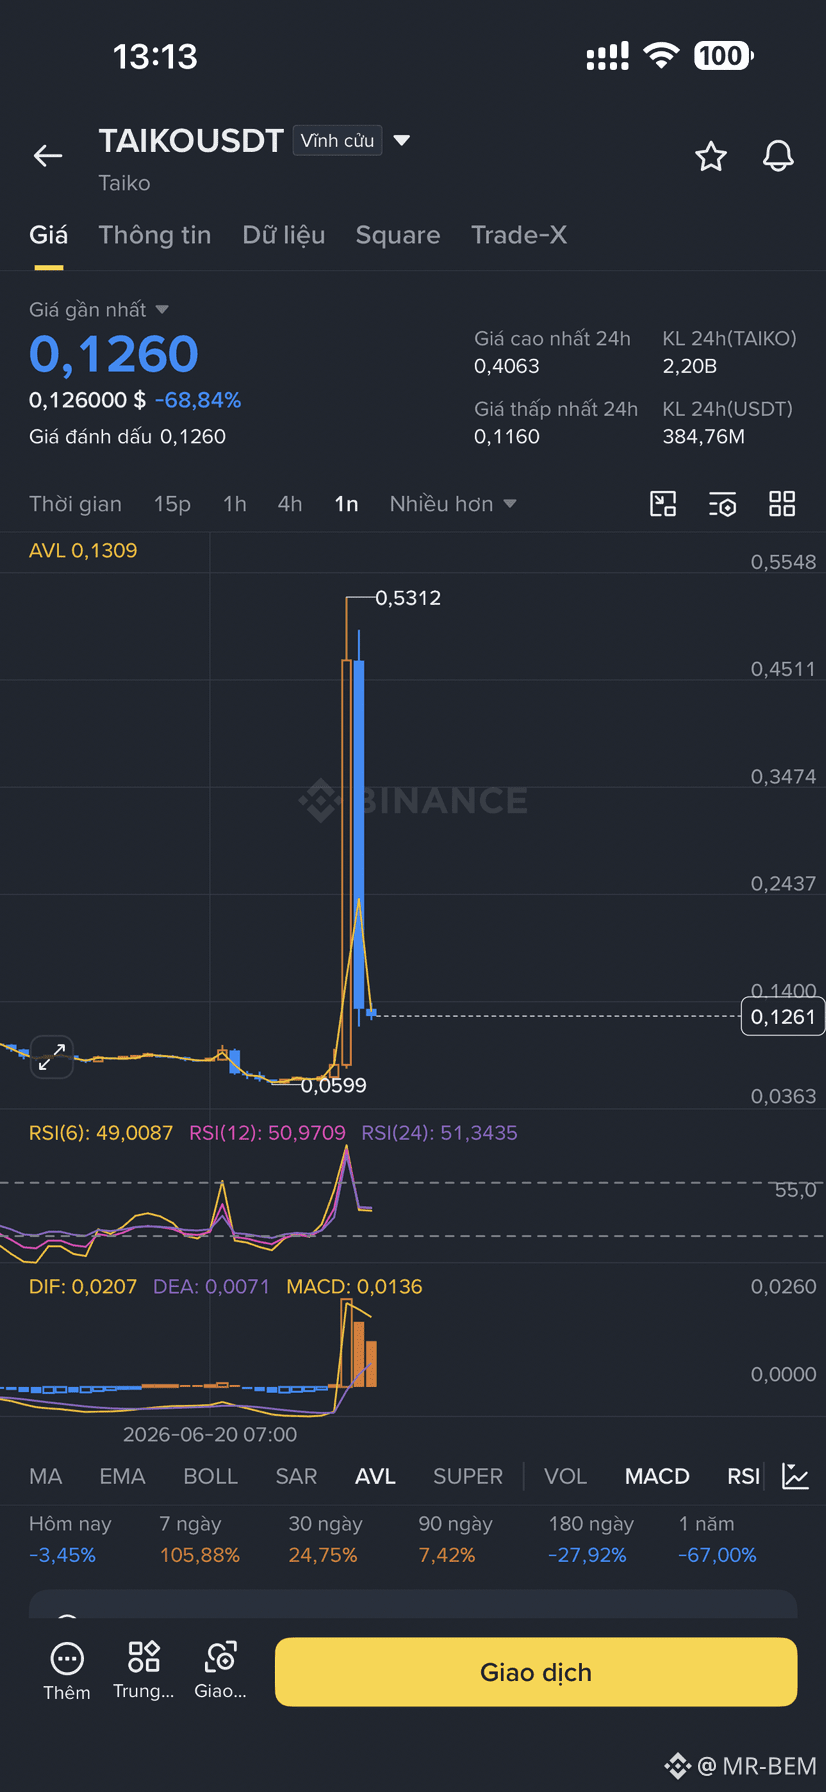Toggle the SUPER indicator

468,1476
